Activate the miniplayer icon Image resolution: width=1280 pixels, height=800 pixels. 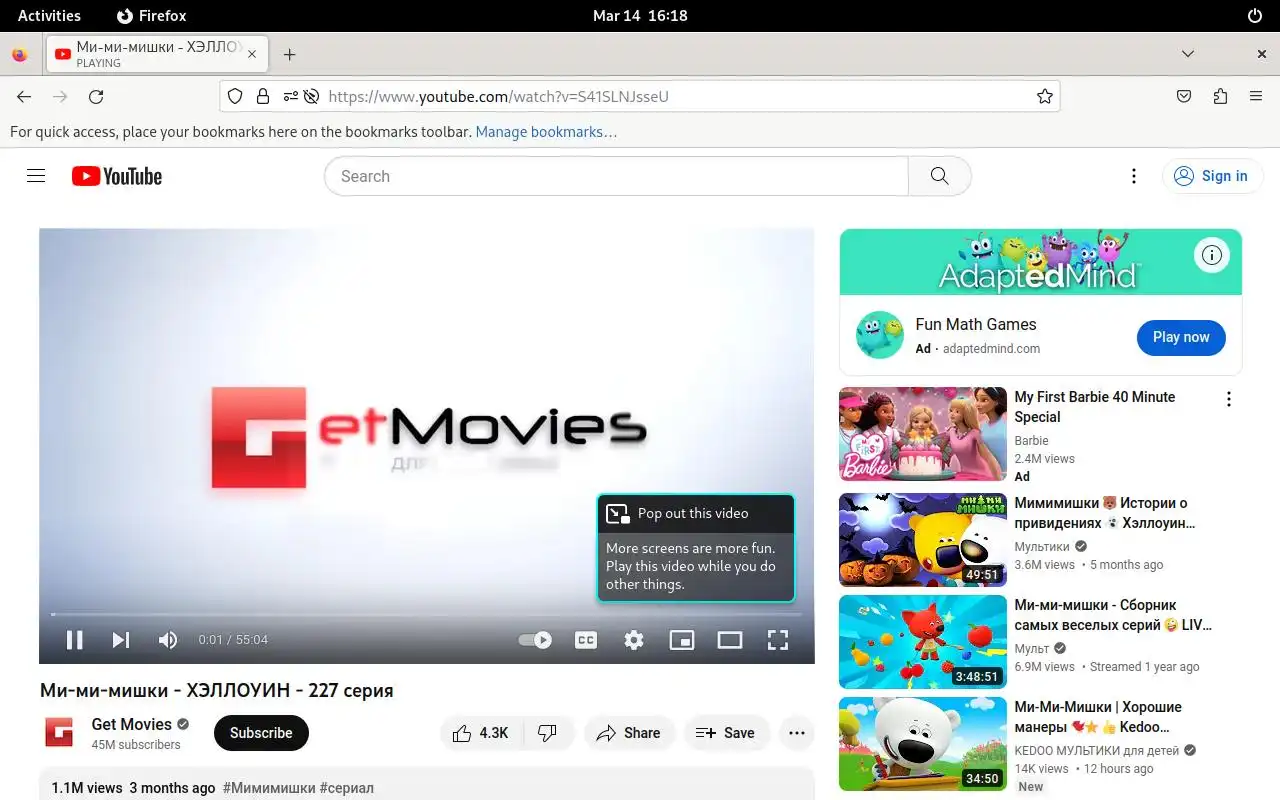(x=682, y=640)
